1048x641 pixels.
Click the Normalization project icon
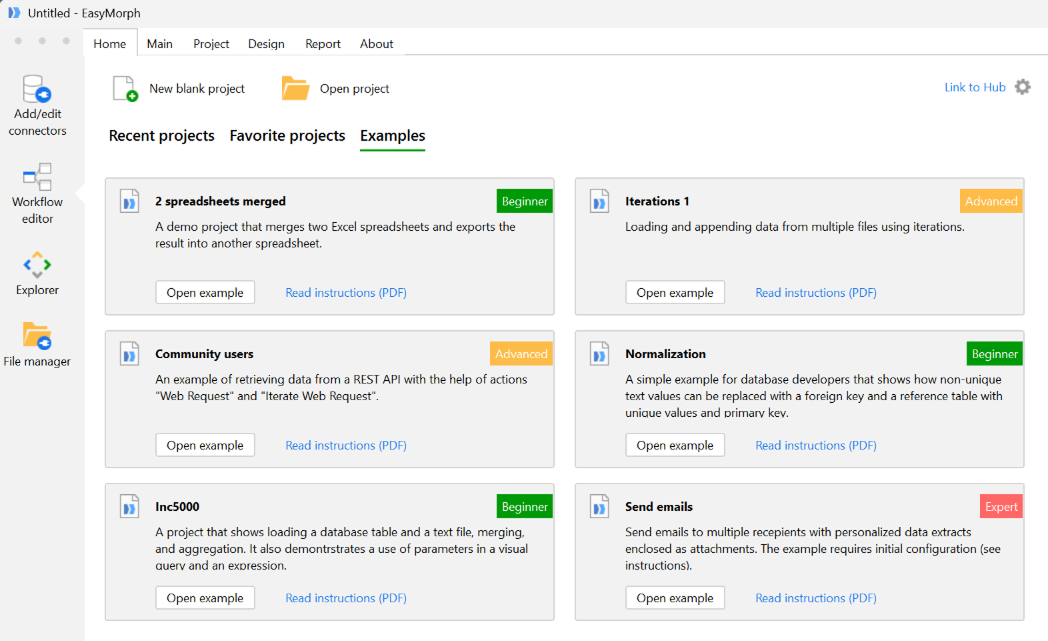600,354
